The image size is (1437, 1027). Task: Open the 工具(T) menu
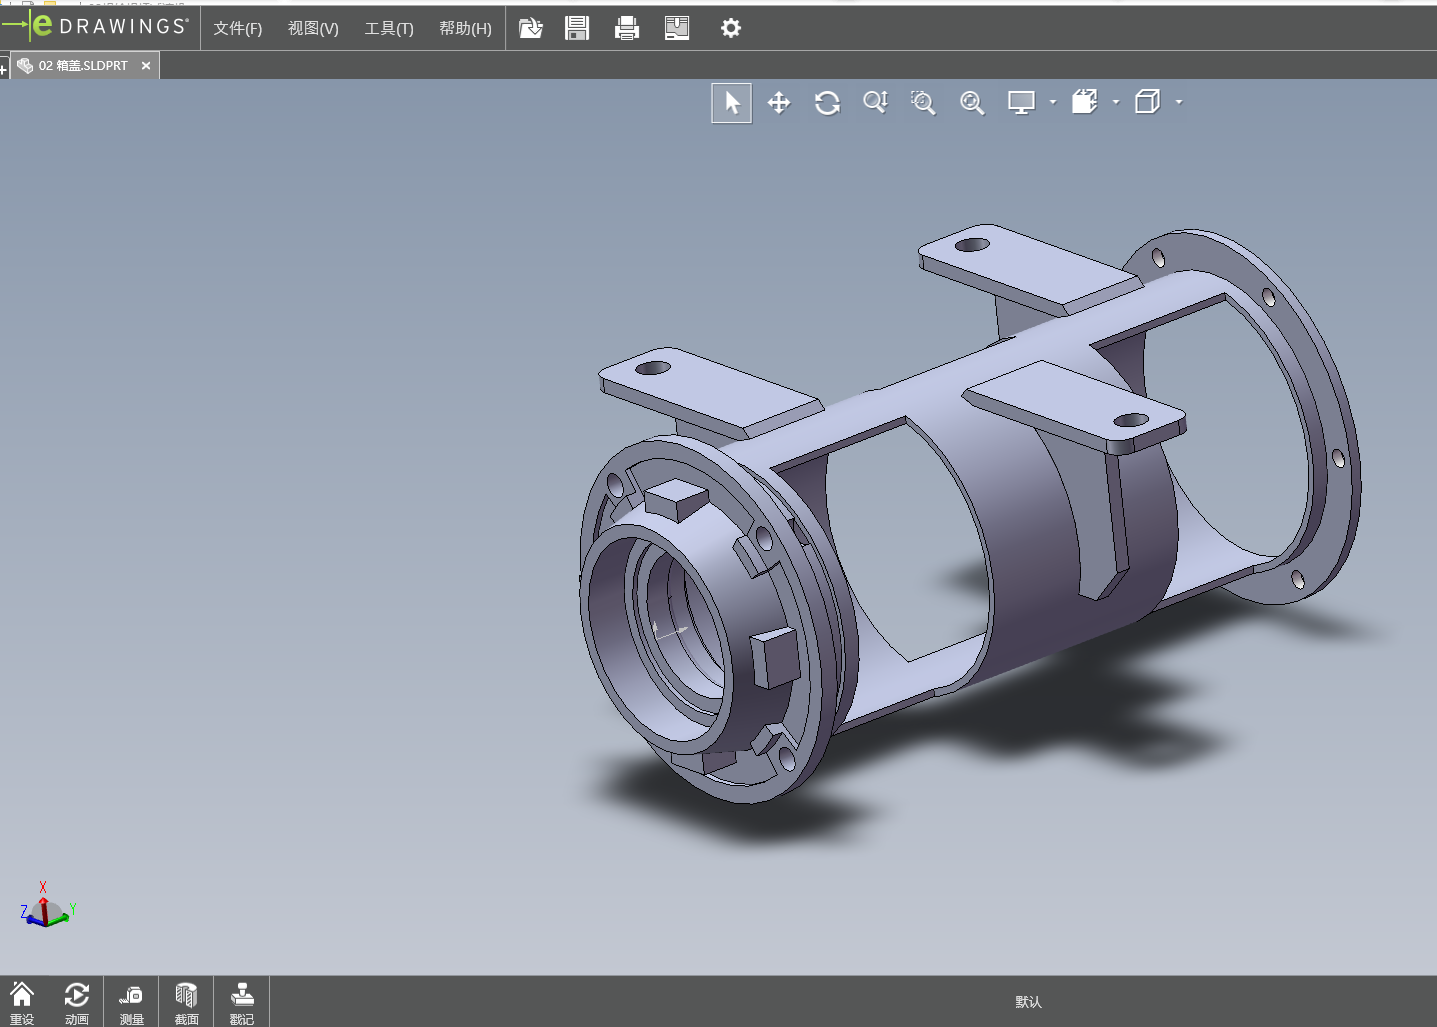[388, 28]
